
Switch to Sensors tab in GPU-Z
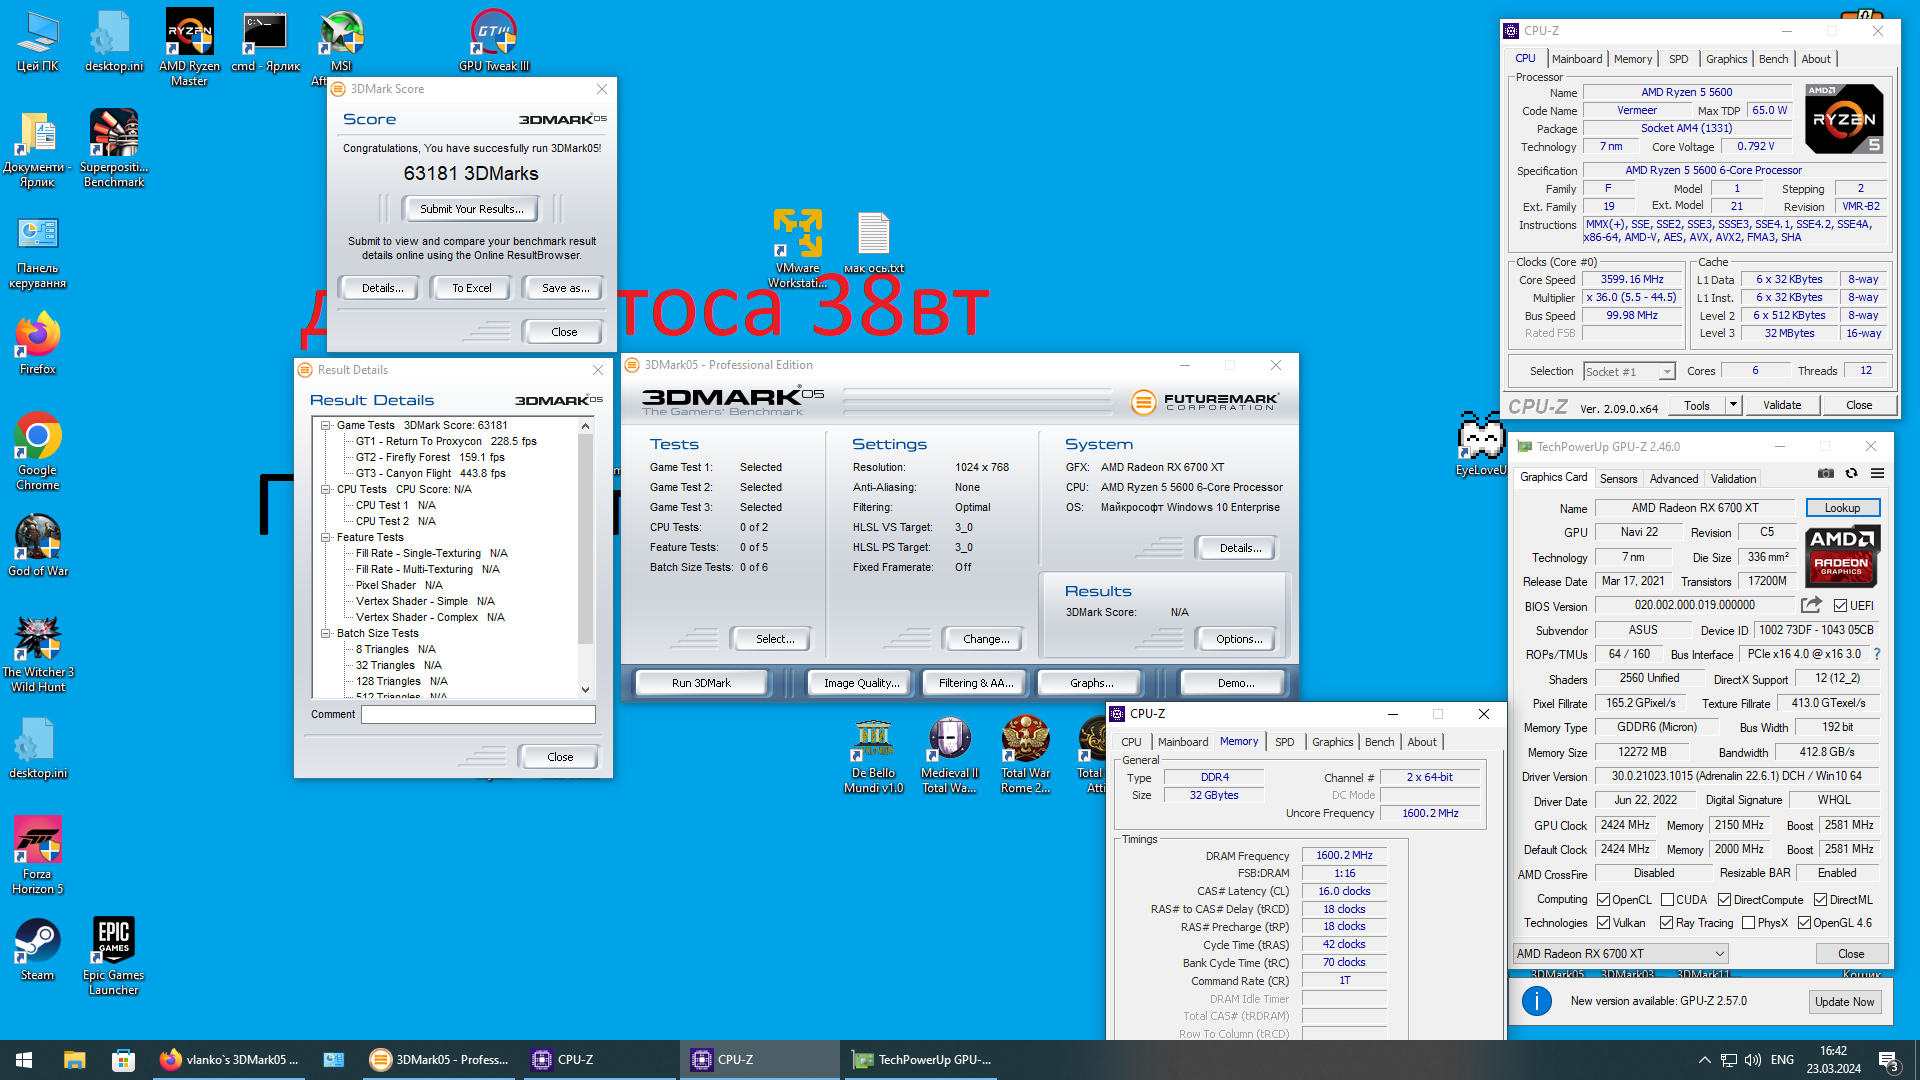tap(1618, 479)
